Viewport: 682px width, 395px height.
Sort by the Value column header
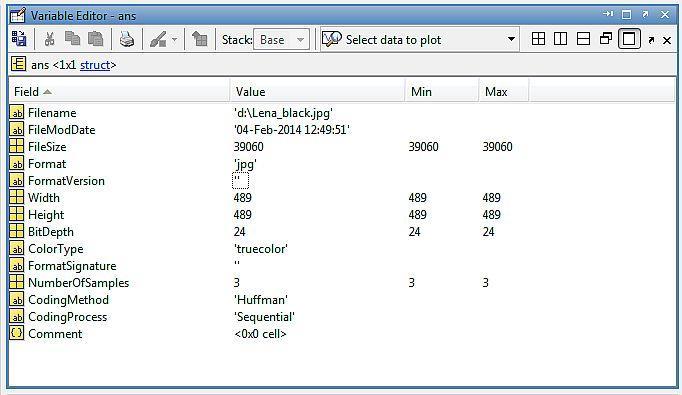318,91
